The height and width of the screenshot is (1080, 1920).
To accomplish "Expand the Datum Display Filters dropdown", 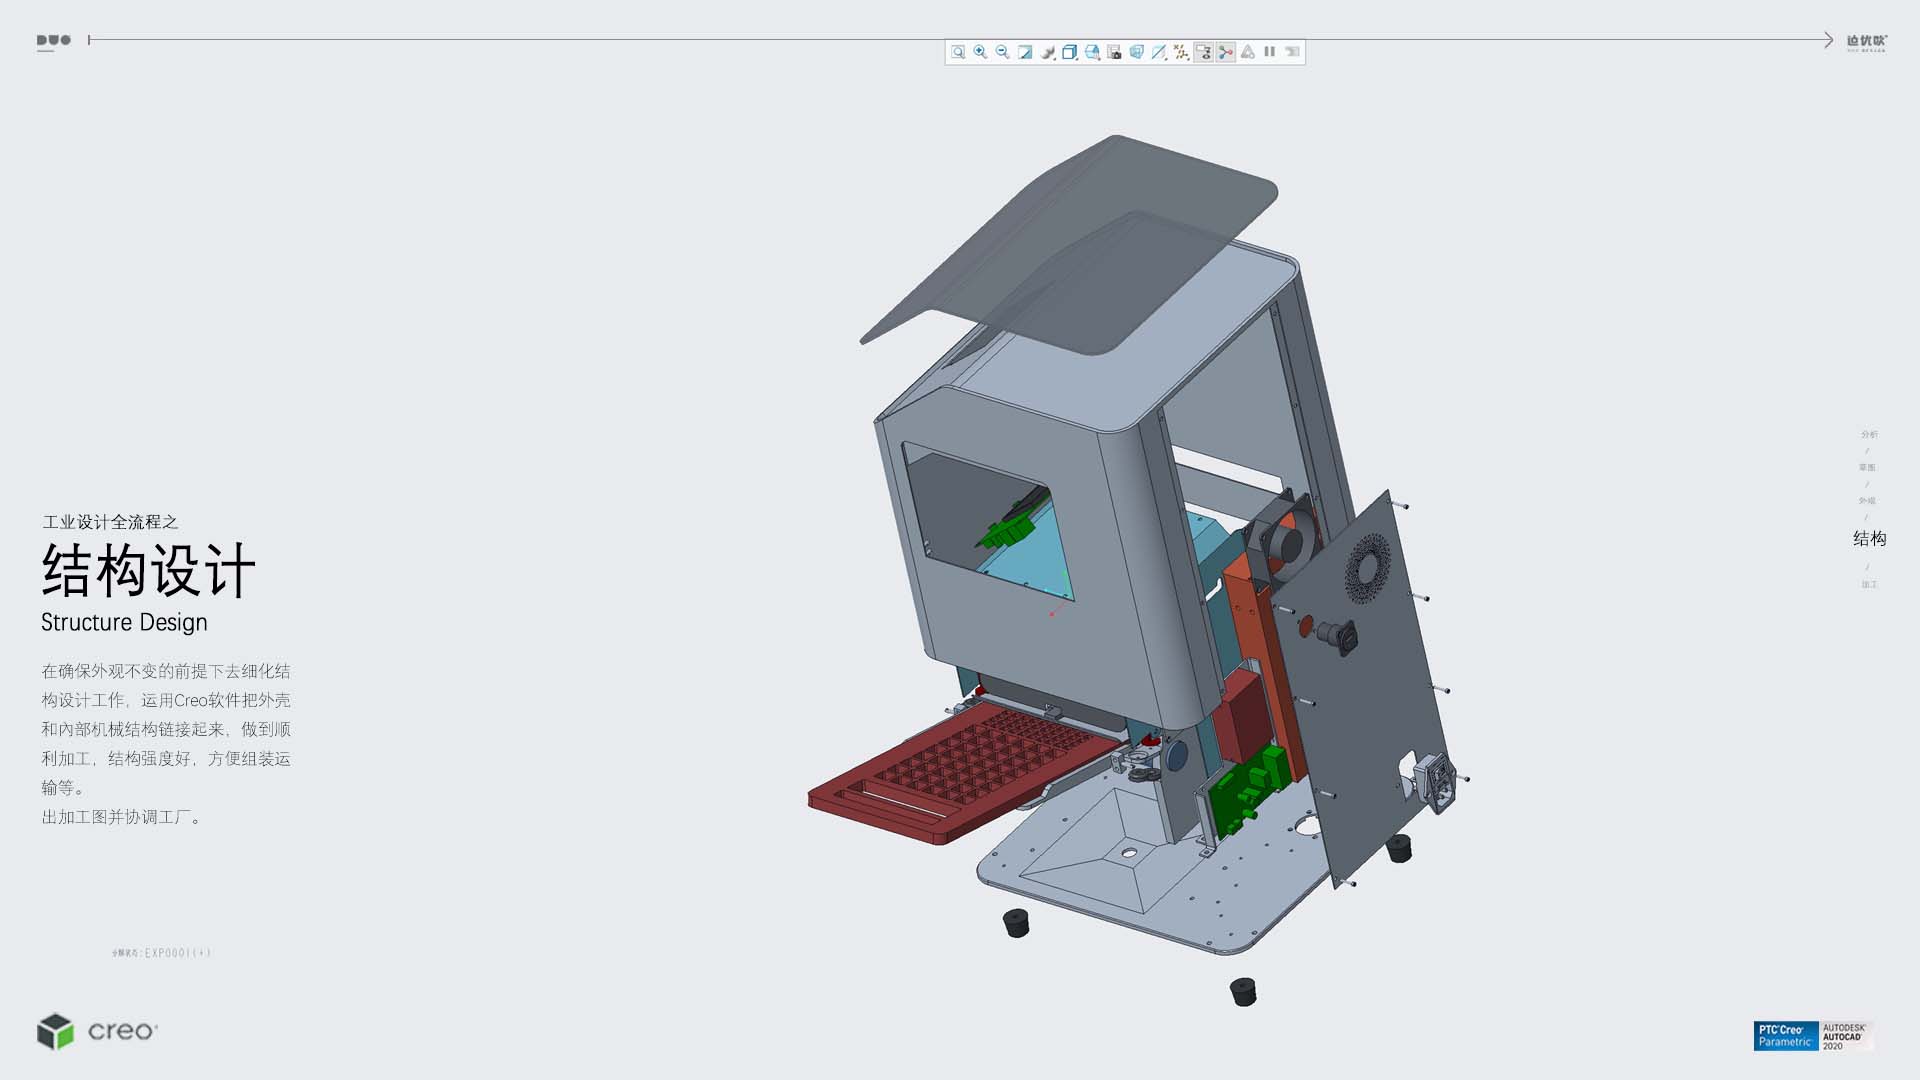I will click(x=1181, y=52).
